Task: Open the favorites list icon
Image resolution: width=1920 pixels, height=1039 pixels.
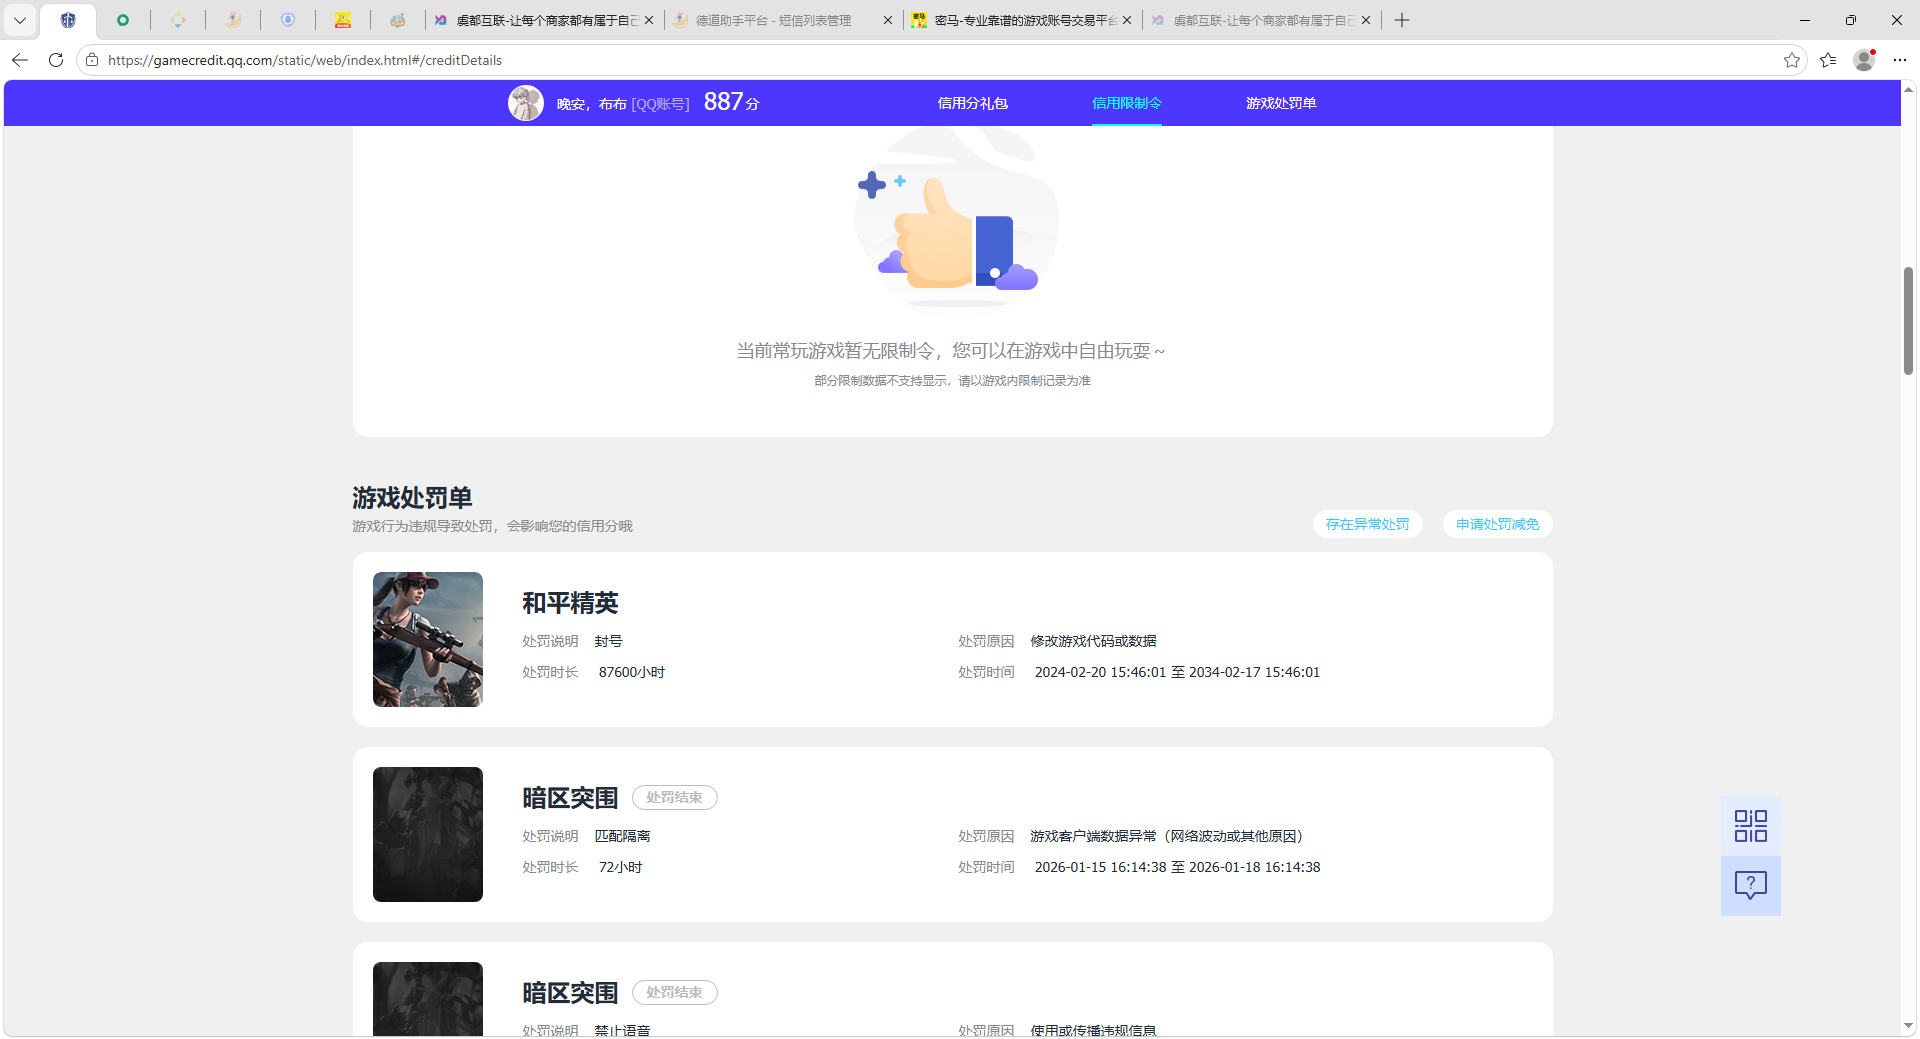Action: tap(1828, 60)
